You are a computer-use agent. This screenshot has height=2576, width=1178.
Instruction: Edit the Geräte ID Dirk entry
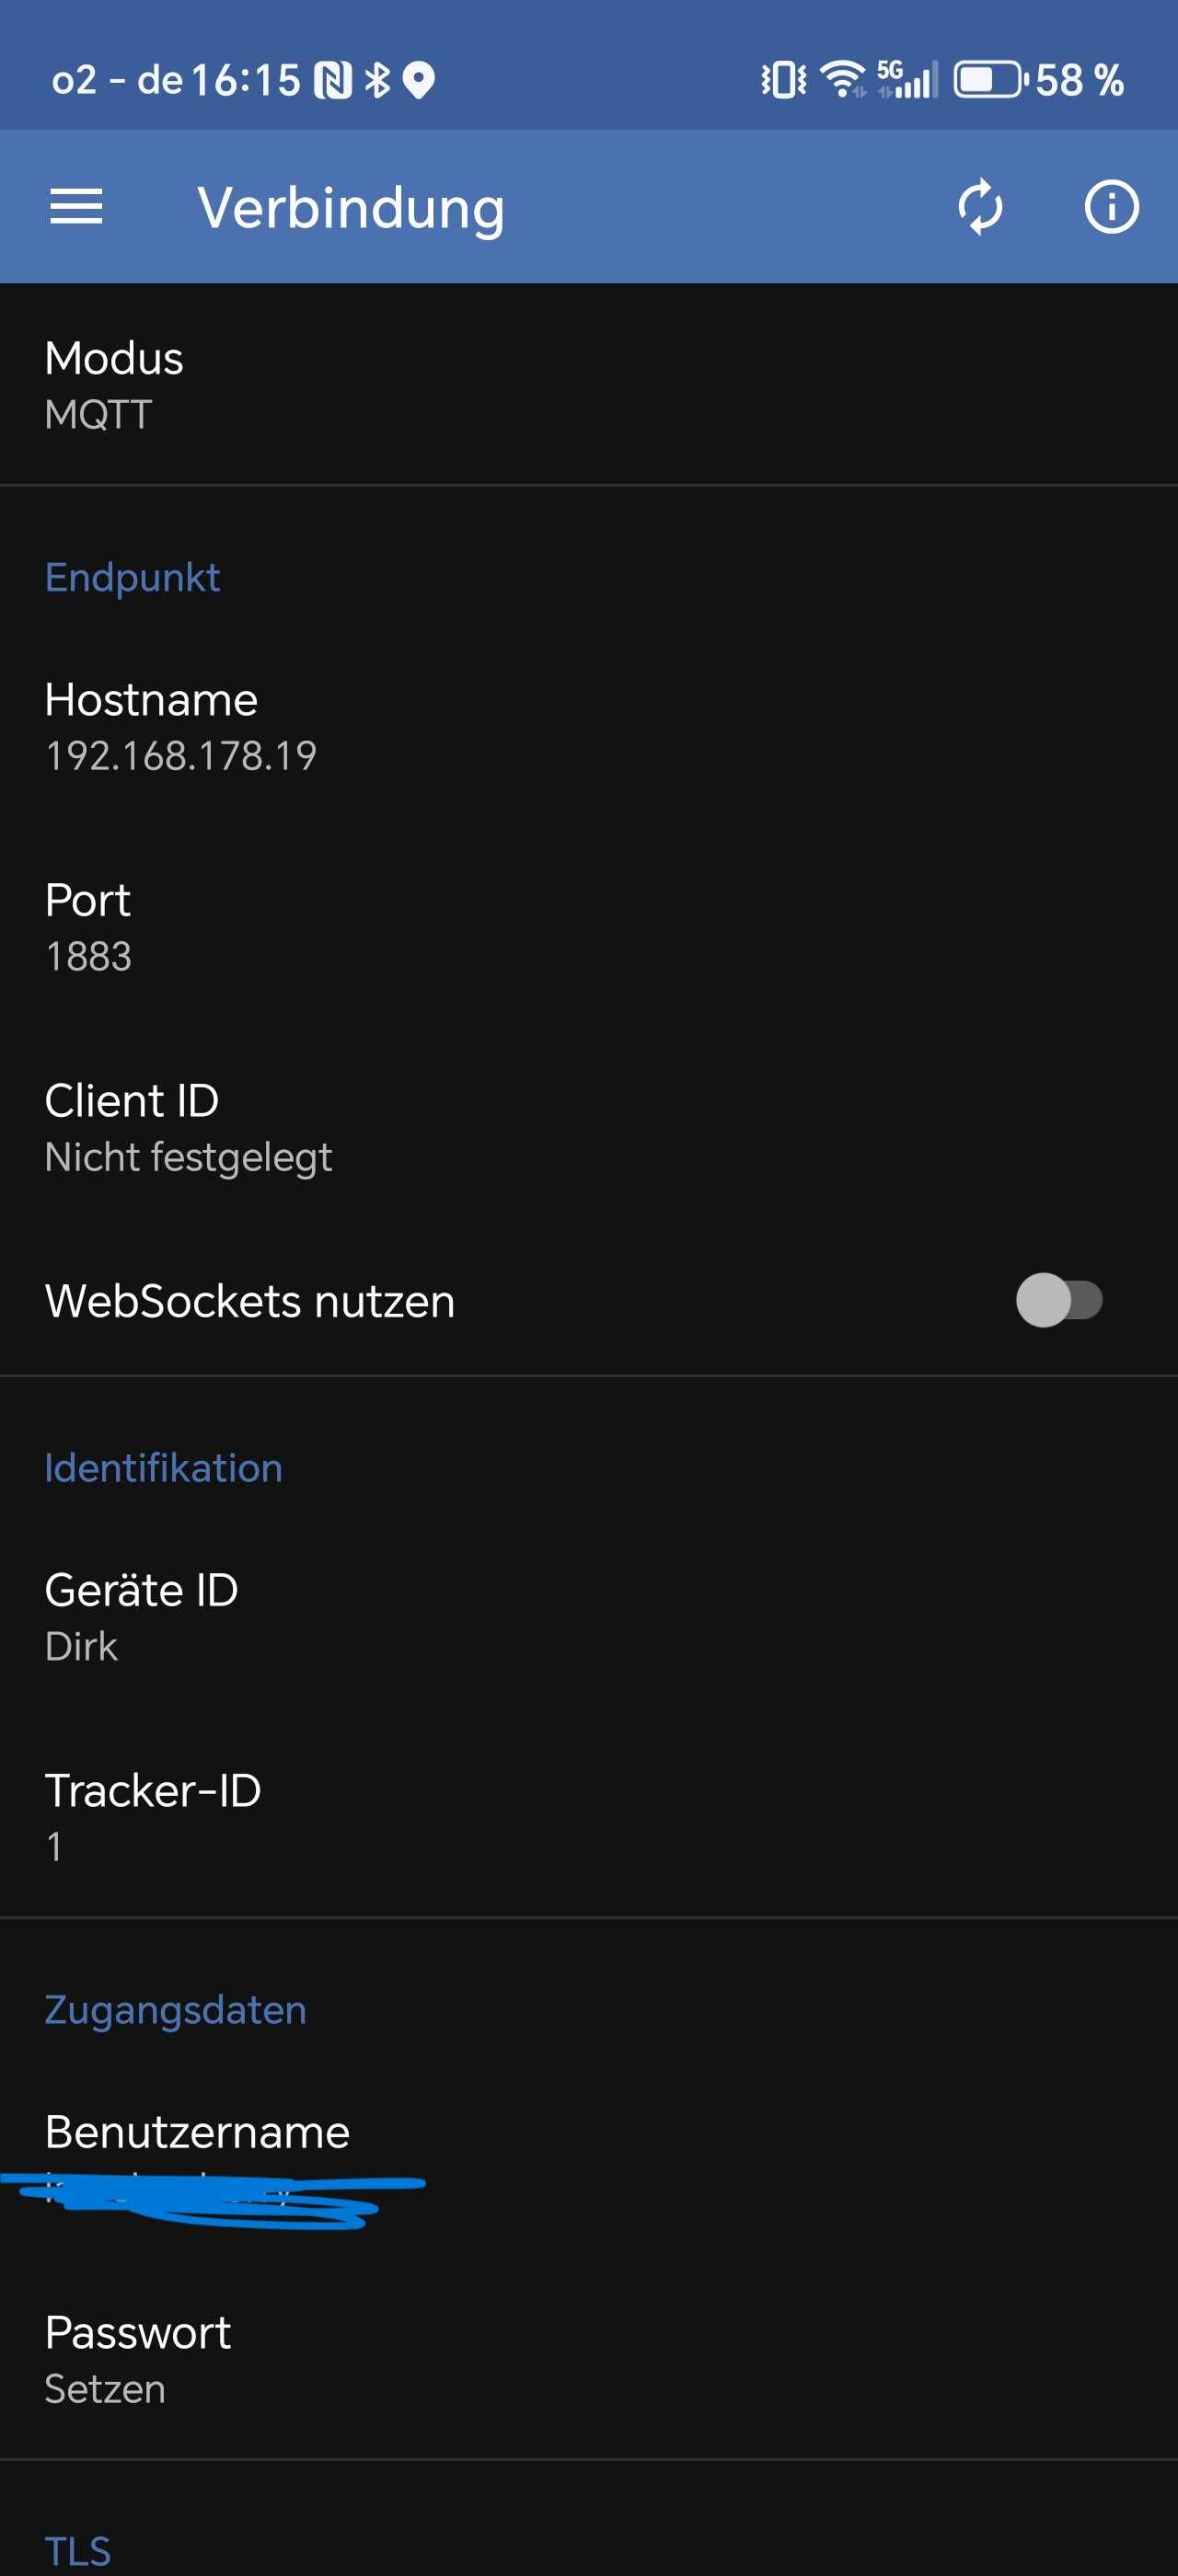tap(588, 1616)
